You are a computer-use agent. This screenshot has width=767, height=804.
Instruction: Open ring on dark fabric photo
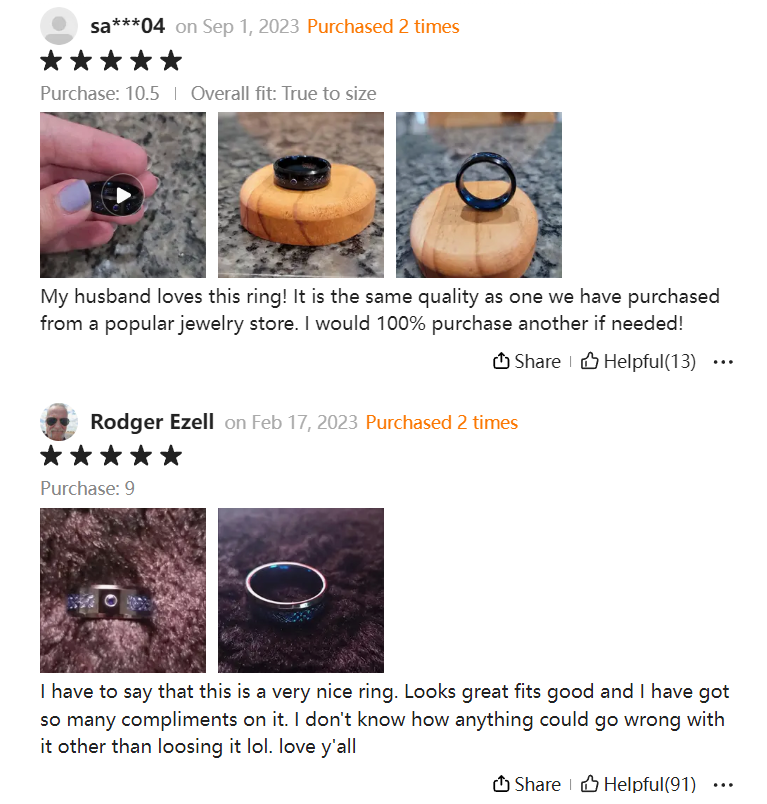click(301, 590)
